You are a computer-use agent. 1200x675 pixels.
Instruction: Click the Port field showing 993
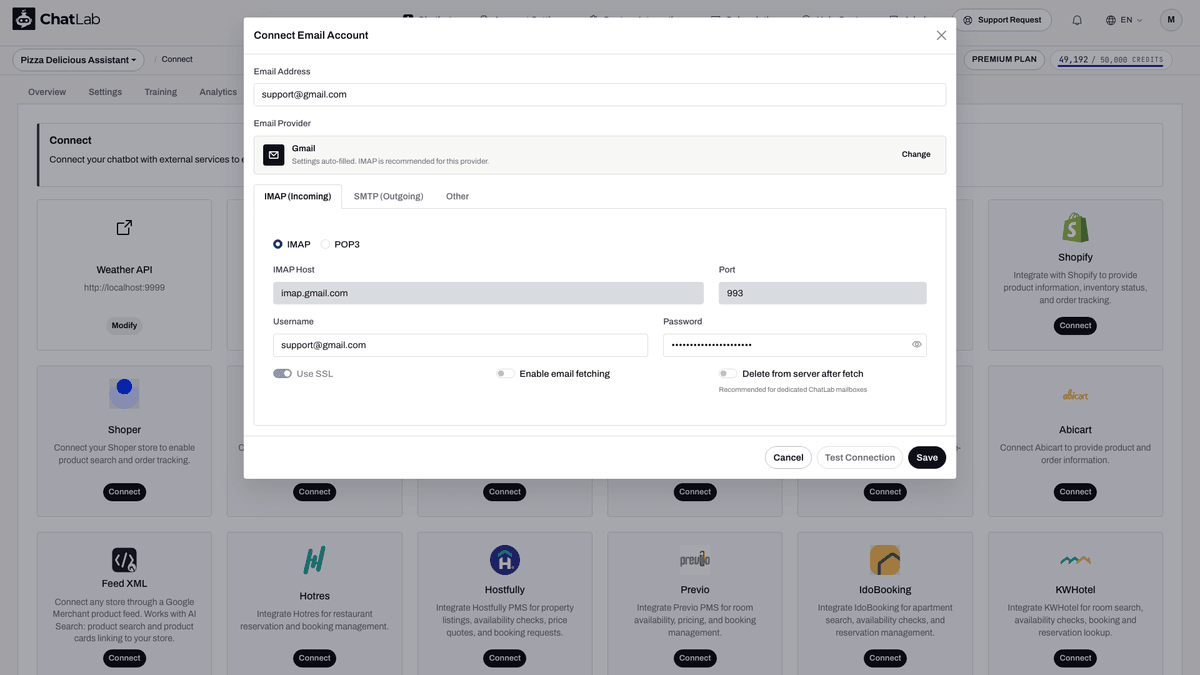click(x=823, y=293)
